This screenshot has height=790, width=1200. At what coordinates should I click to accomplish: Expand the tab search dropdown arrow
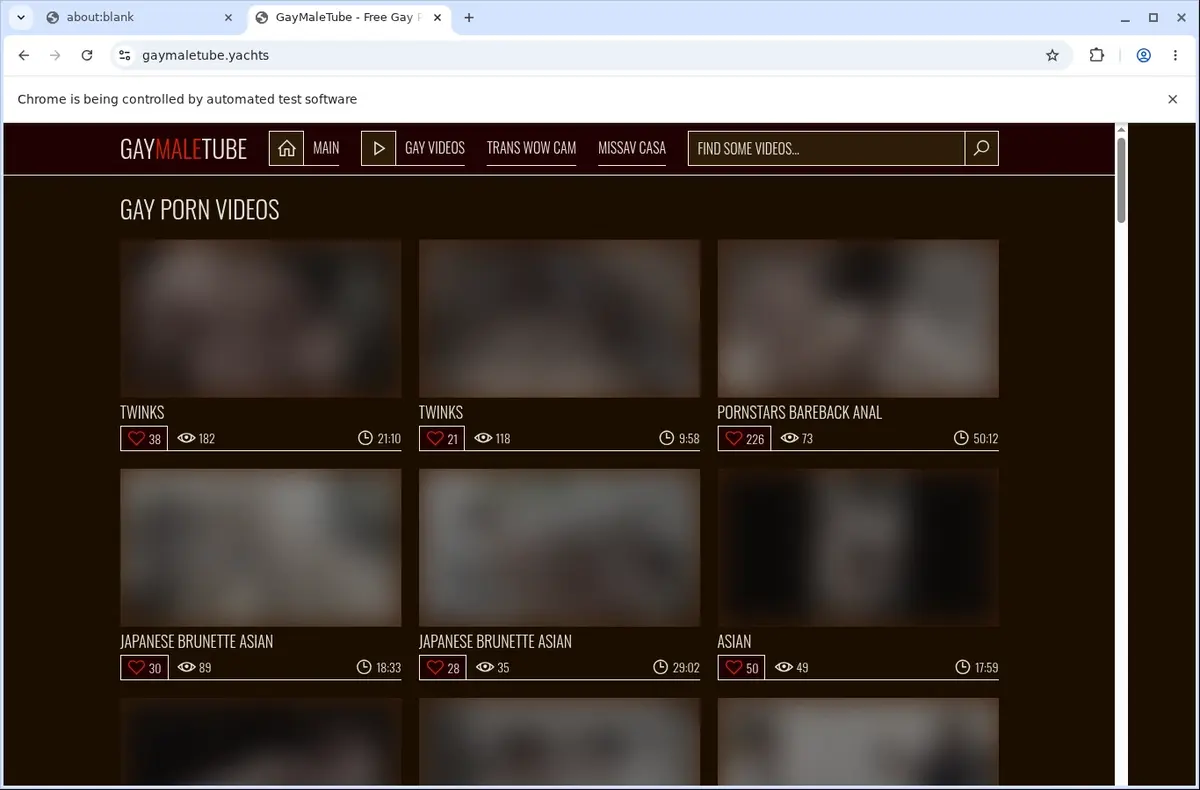[21, 17]
